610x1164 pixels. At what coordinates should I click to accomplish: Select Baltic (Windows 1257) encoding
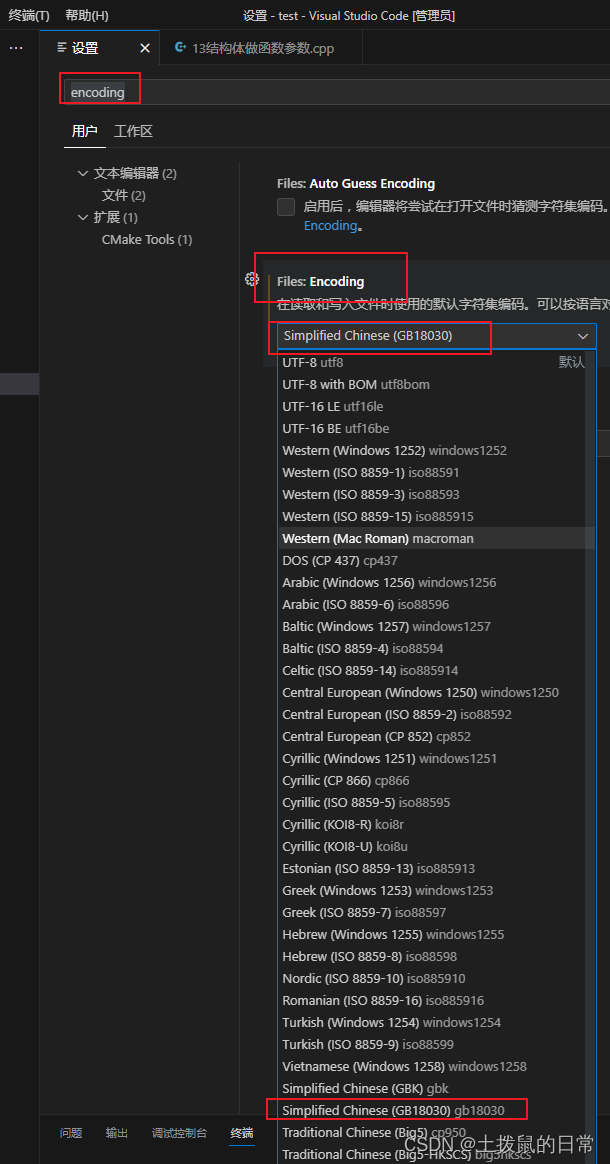436,627
